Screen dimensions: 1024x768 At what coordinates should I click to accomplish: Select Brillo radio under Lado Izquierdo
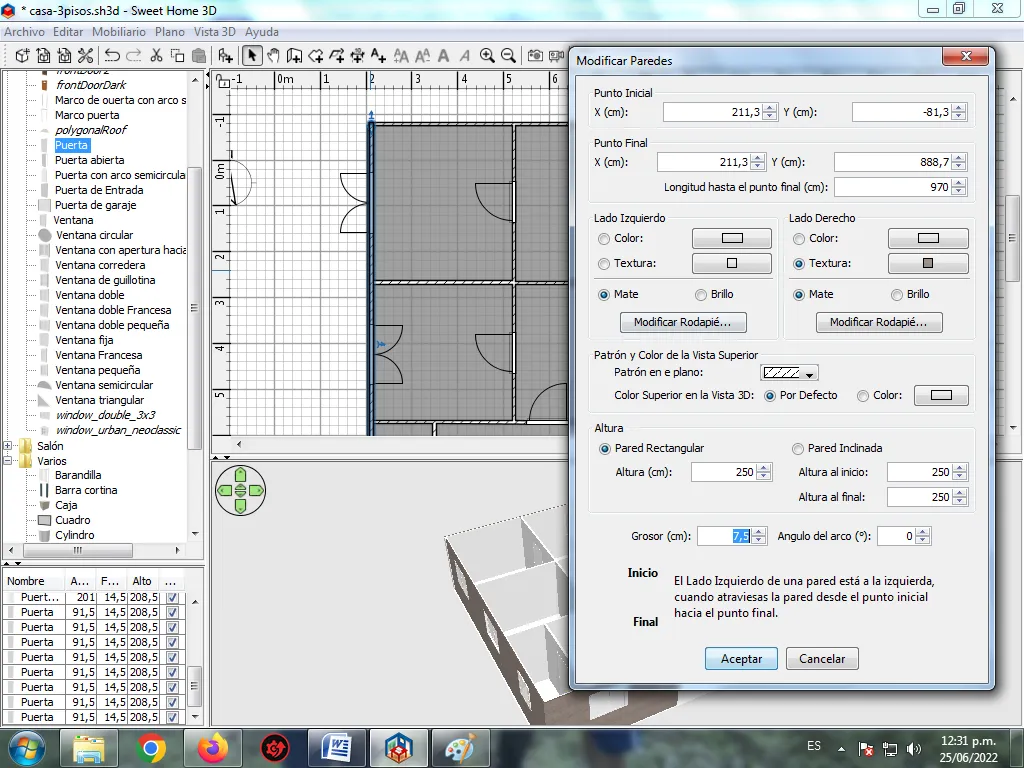click(701, 295)
